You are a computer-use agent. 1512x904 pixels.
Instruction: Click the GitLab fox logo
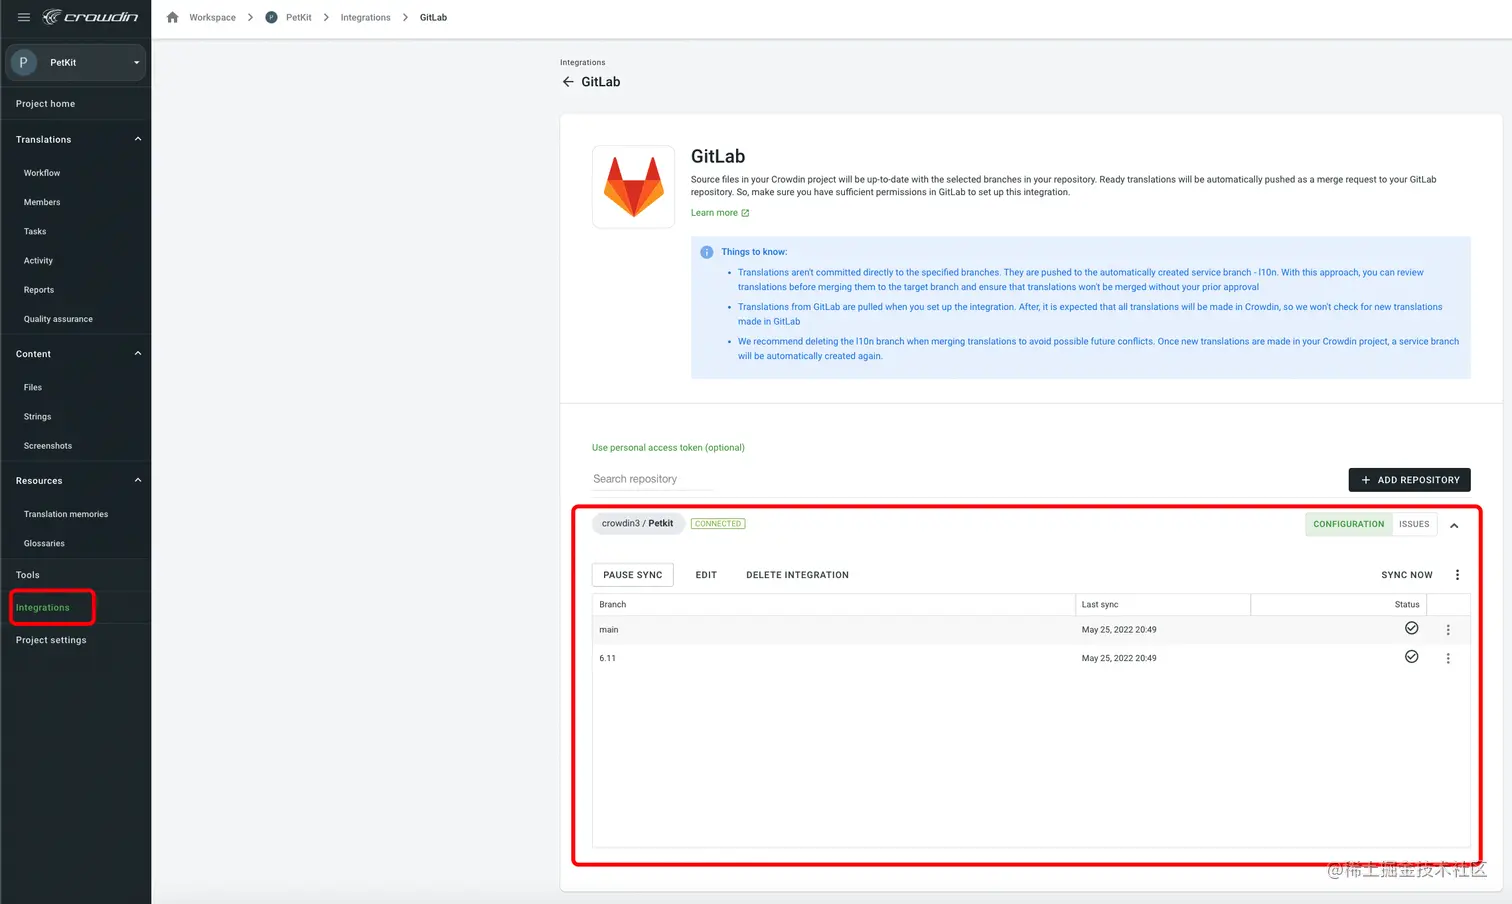click(634, 187)
